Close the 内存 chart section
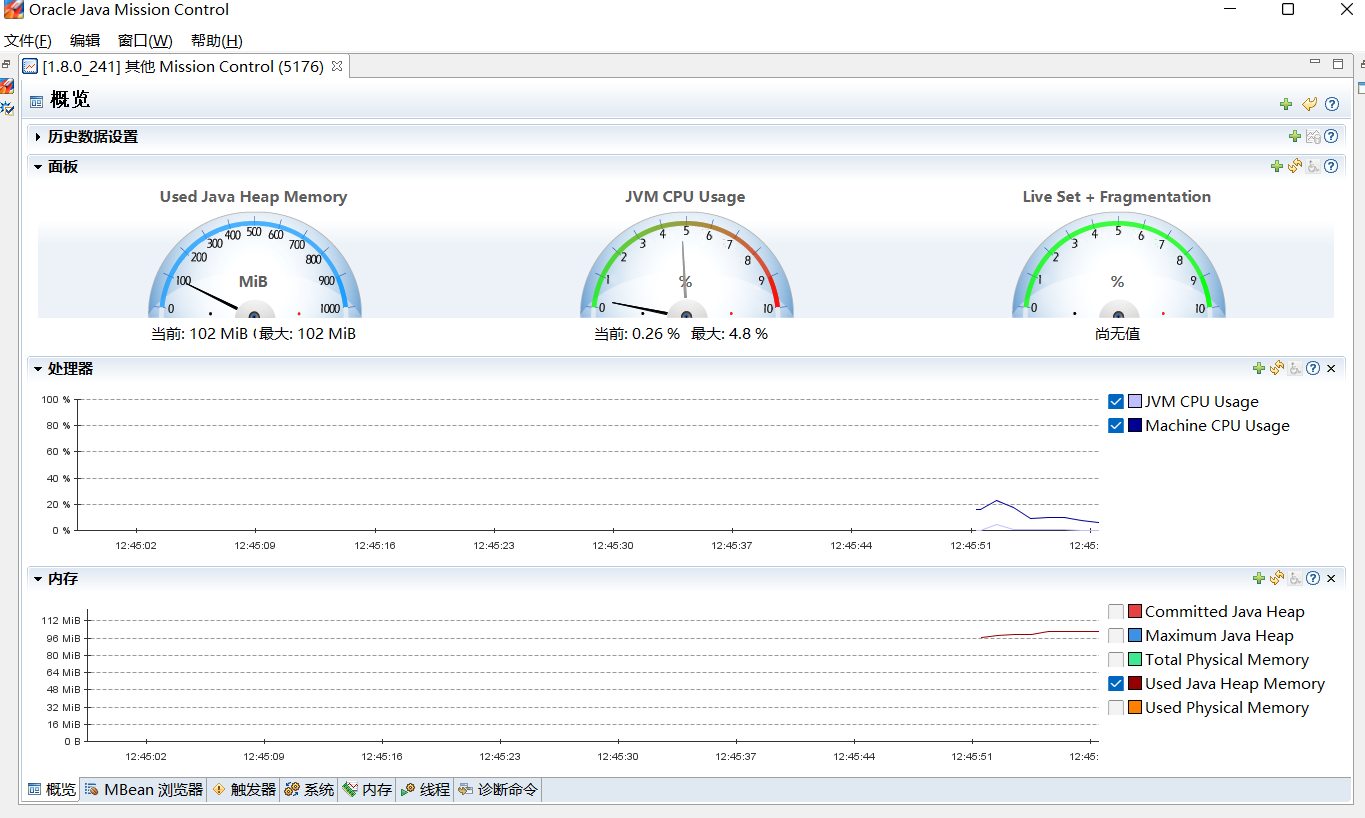 [1331, 579]
